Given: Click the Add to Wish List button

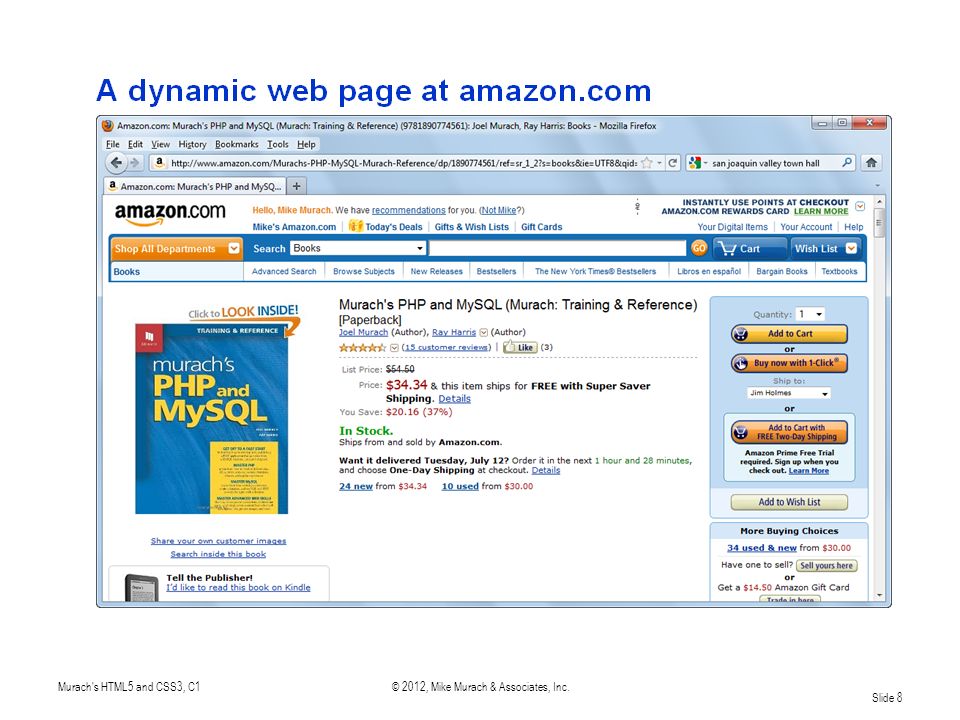Looking at the screenshot, I should pyautogui.click(x=789, y=502).
